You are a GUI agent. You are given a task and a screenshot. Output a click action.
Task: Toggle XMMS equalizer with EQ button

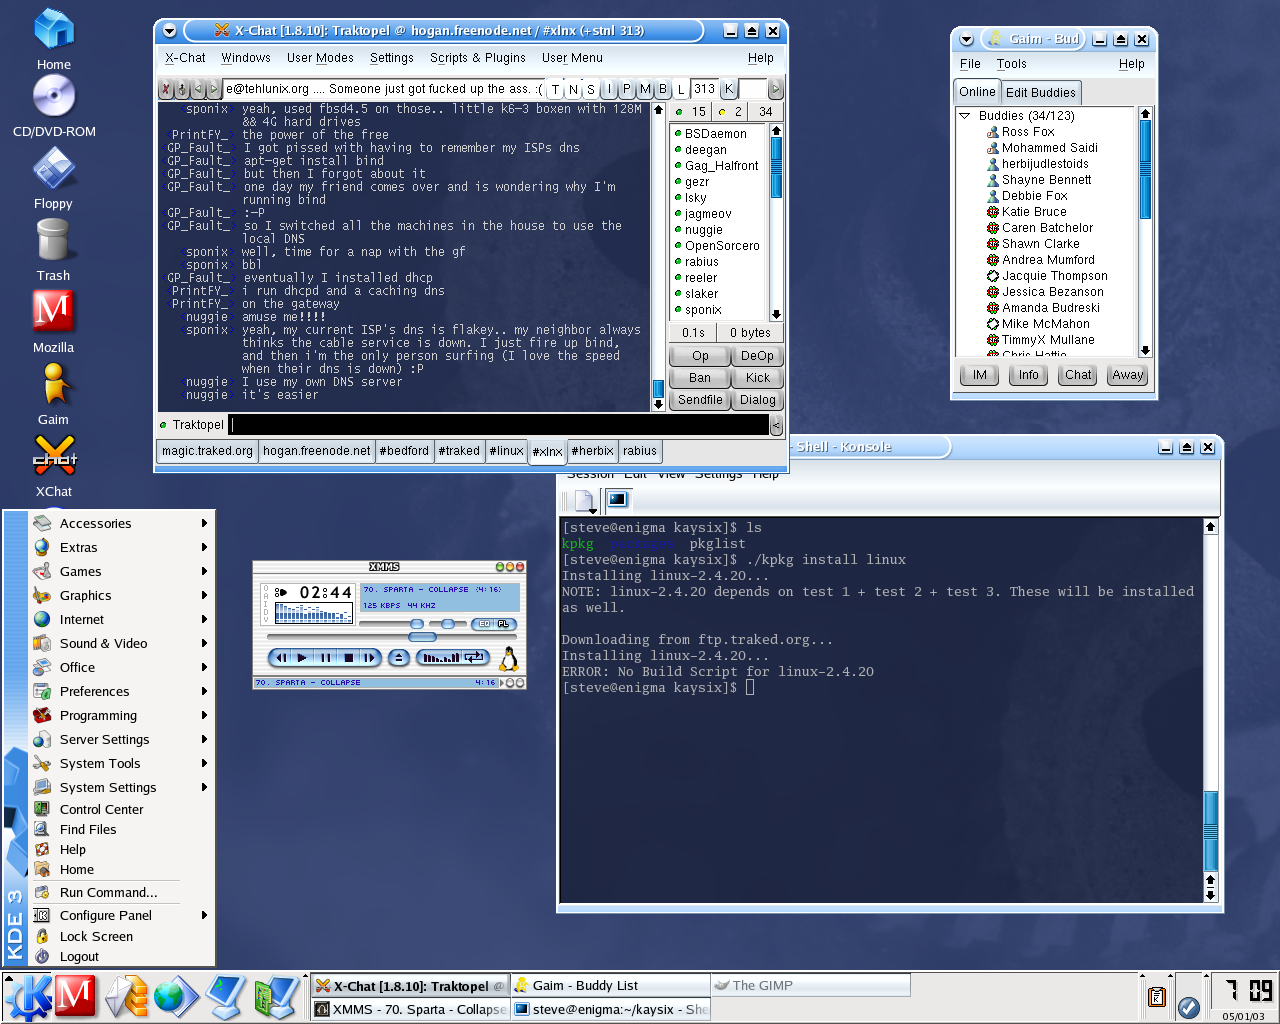click(x=485, y=624)
